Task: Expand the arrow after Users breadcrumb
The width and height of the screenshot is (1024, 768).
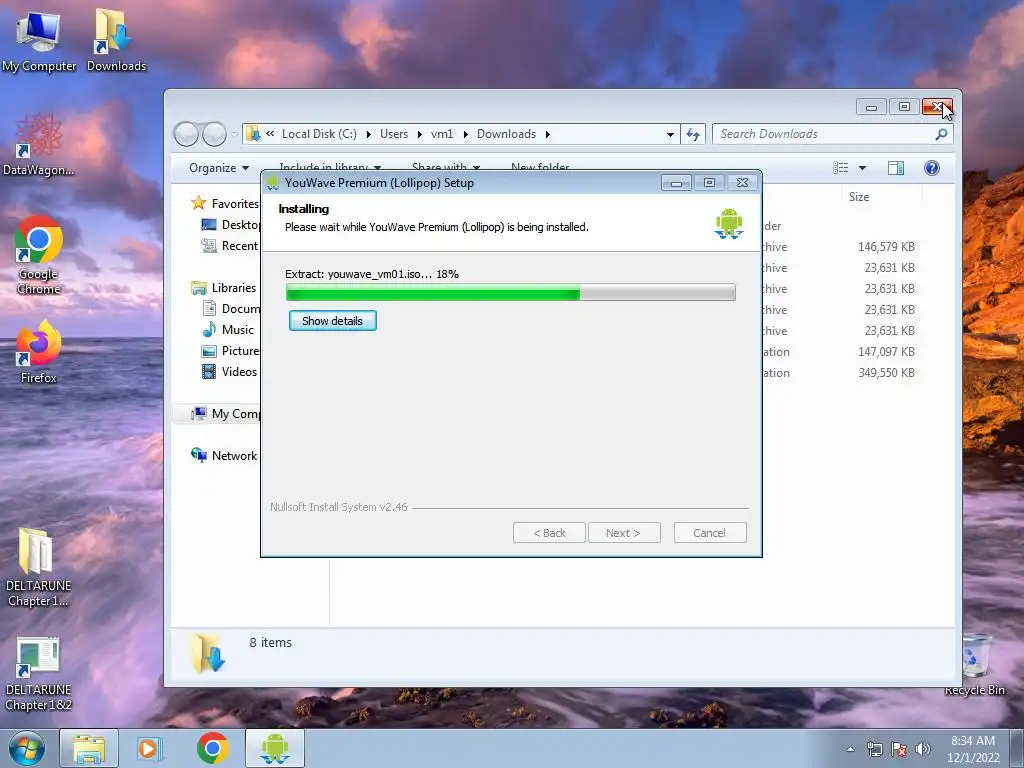Action: (419, 135)
